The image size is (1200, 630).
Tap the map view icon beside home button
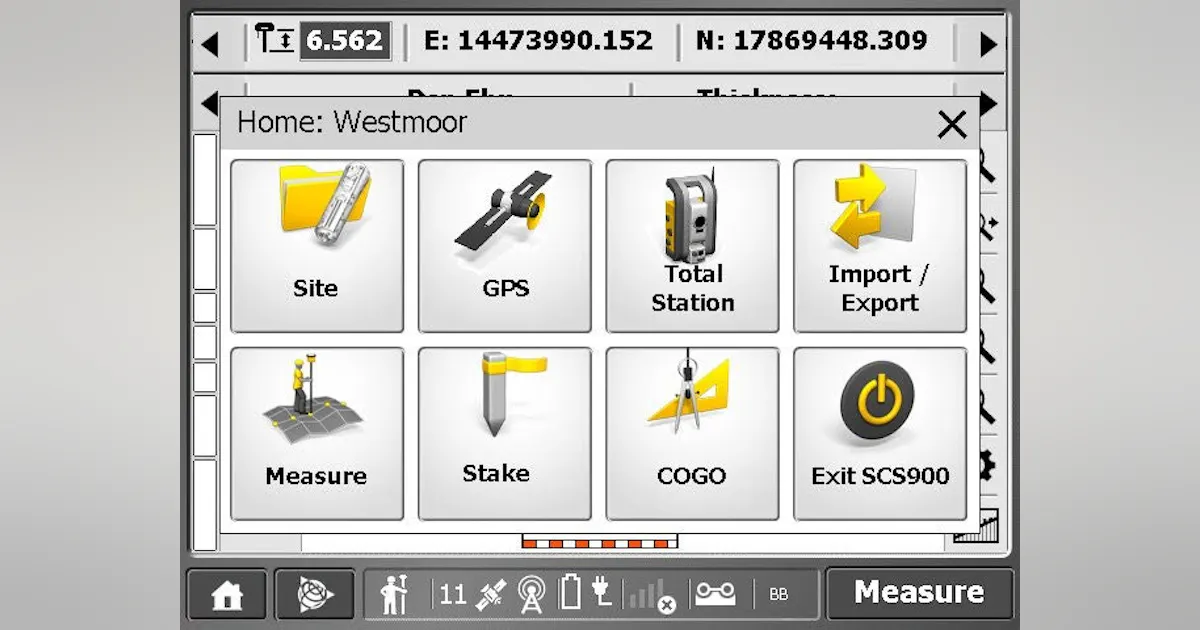[x=314, y=595]
